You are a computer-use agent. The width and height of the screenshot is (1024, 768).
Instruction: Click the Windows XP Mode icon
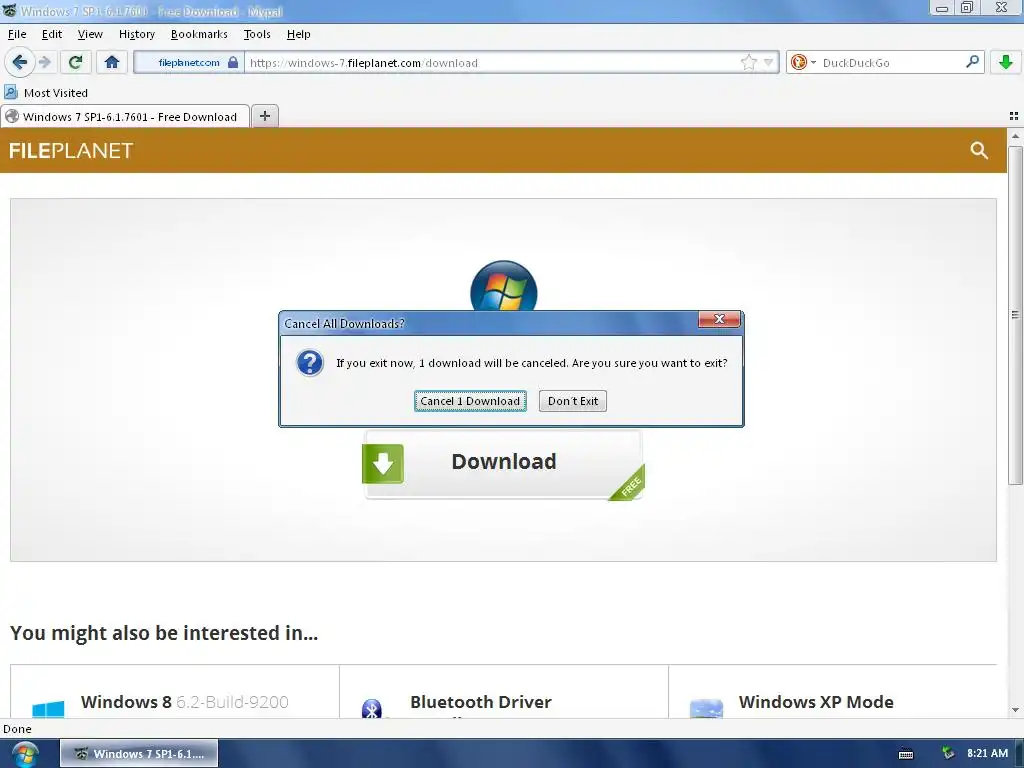(706, 709)
